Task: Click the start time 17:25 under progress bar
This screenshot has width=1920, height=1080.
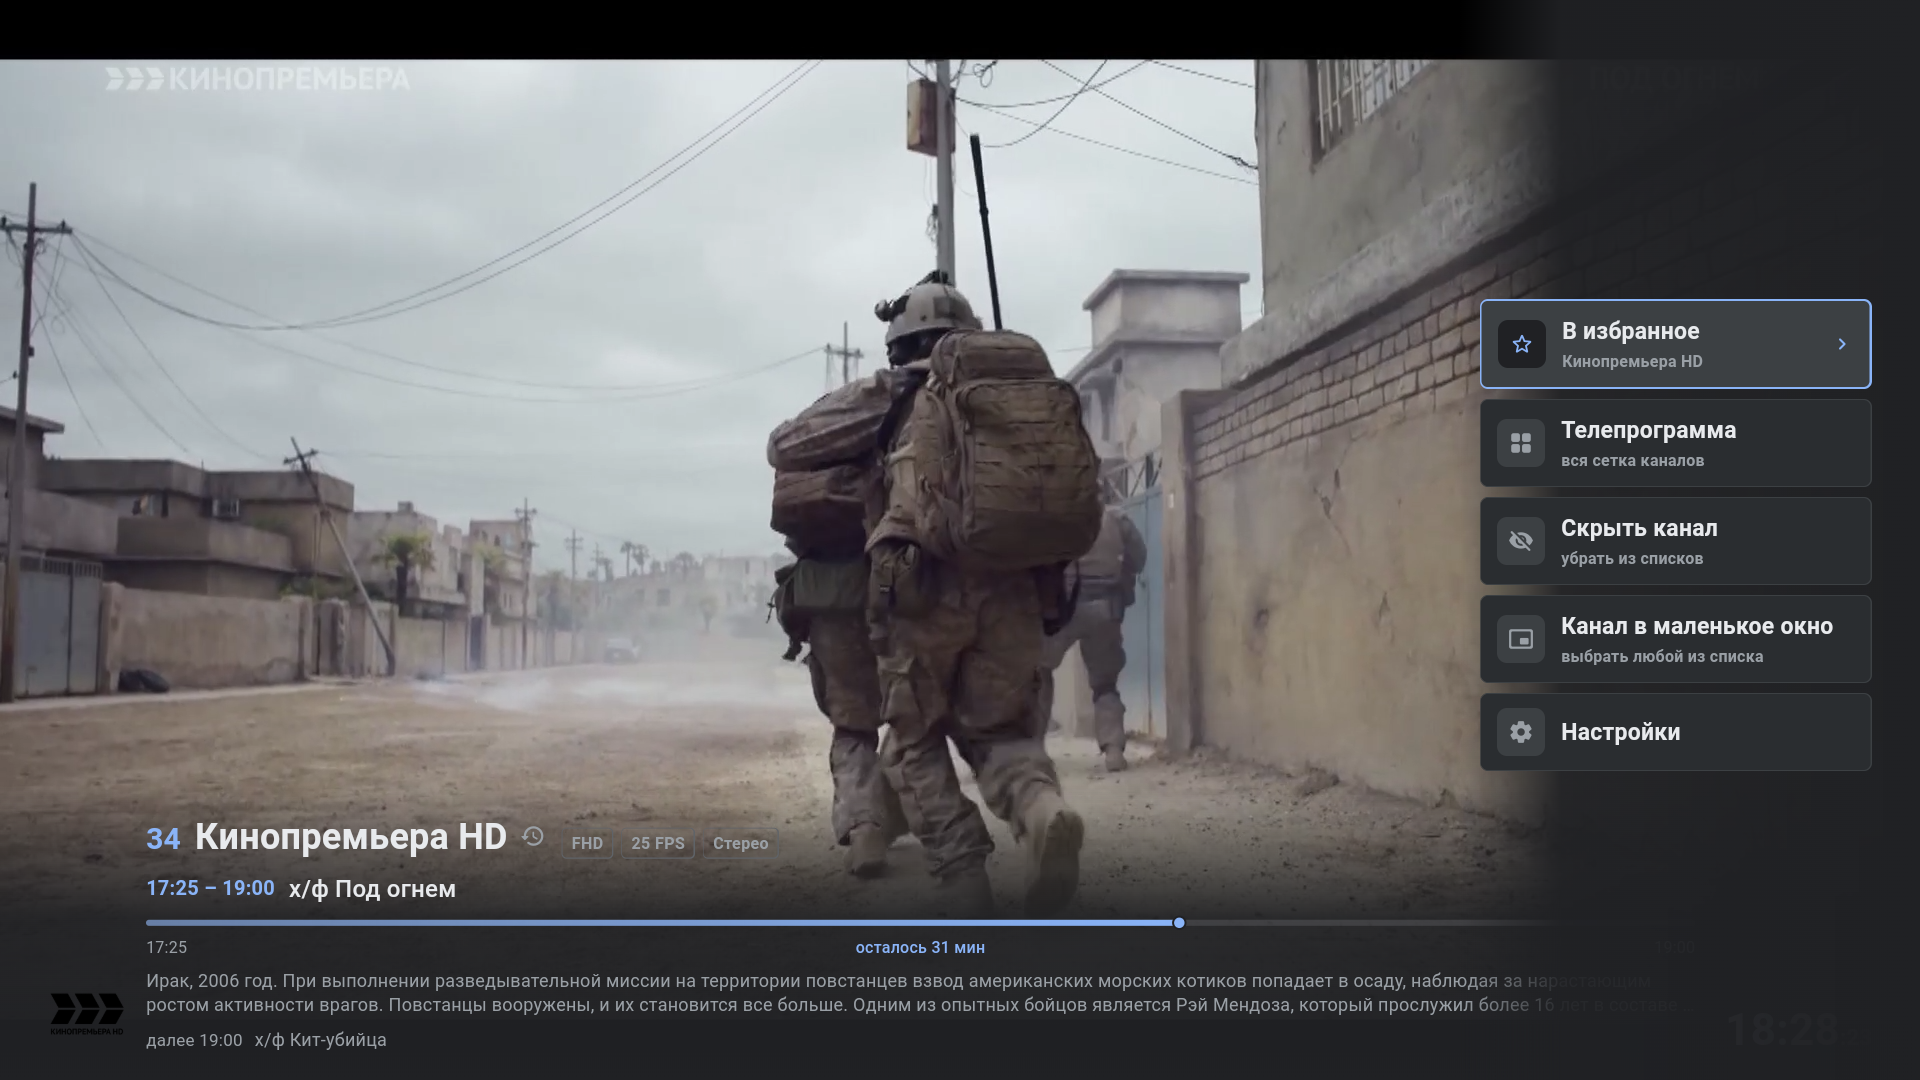Action: 166,947
